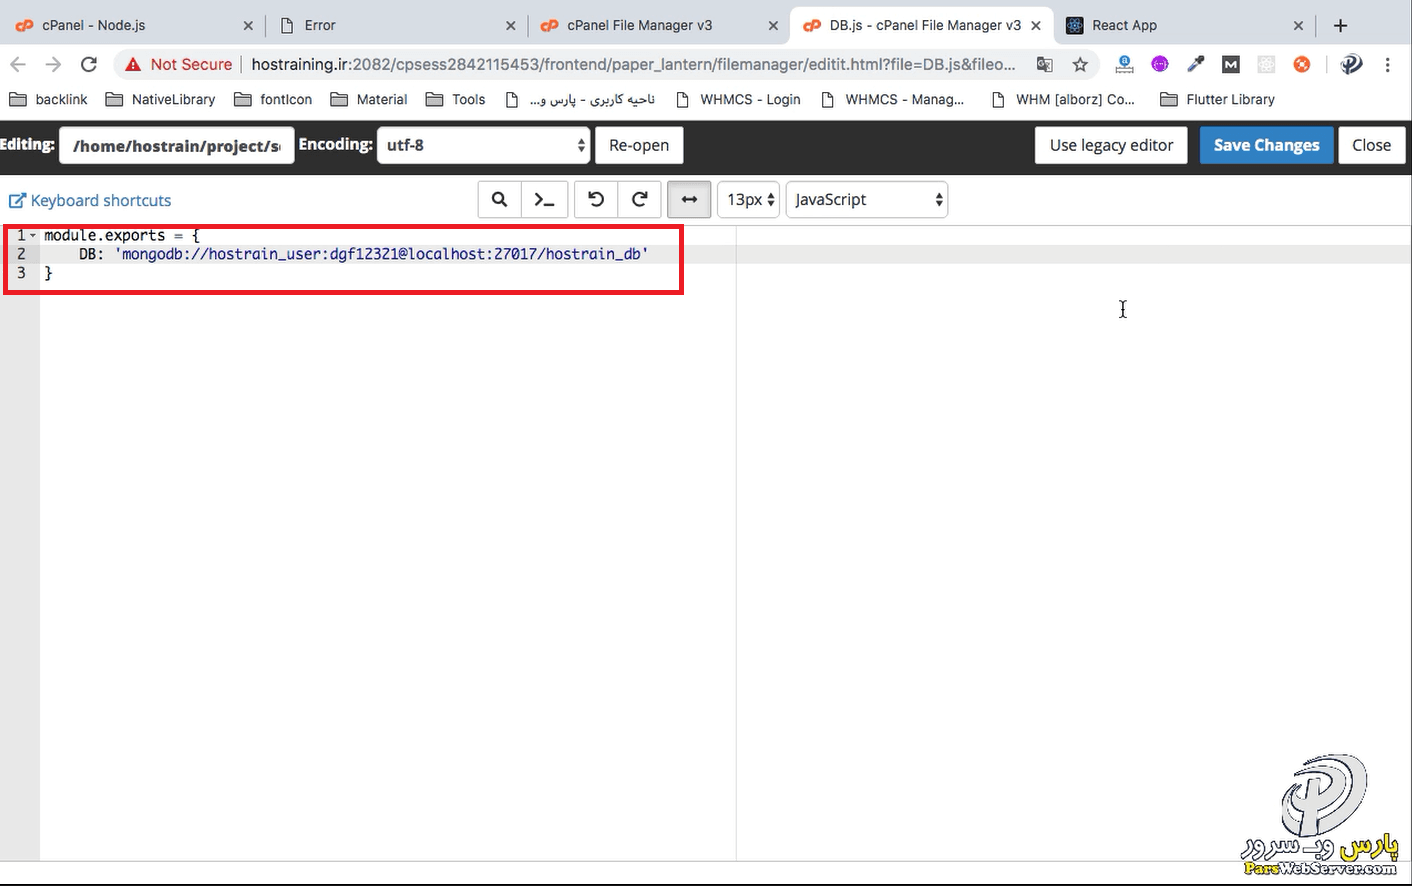Click the Save Changes button
Screen dimensions: 1412x886
click(1266, 144)
